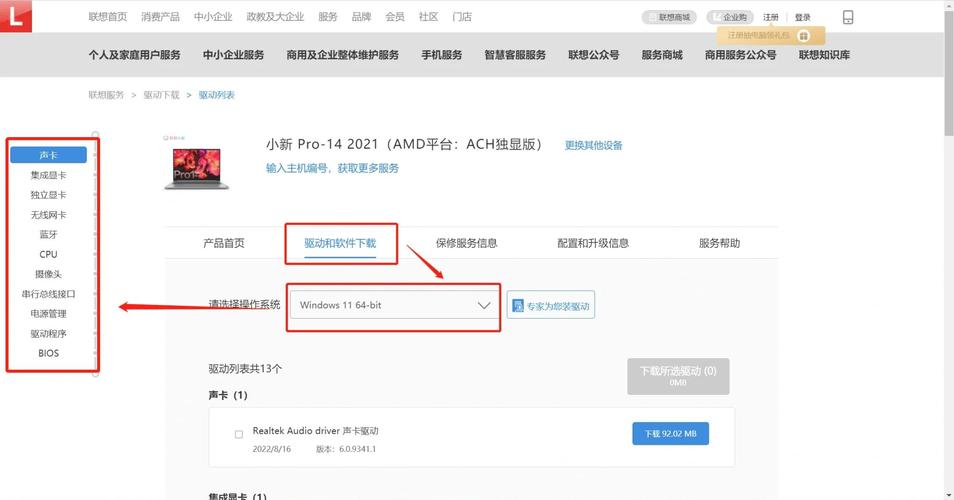This screenshot has height=500, width=954.
Task: Open 消费产品 in the top menu
Action: click(161, 16)
